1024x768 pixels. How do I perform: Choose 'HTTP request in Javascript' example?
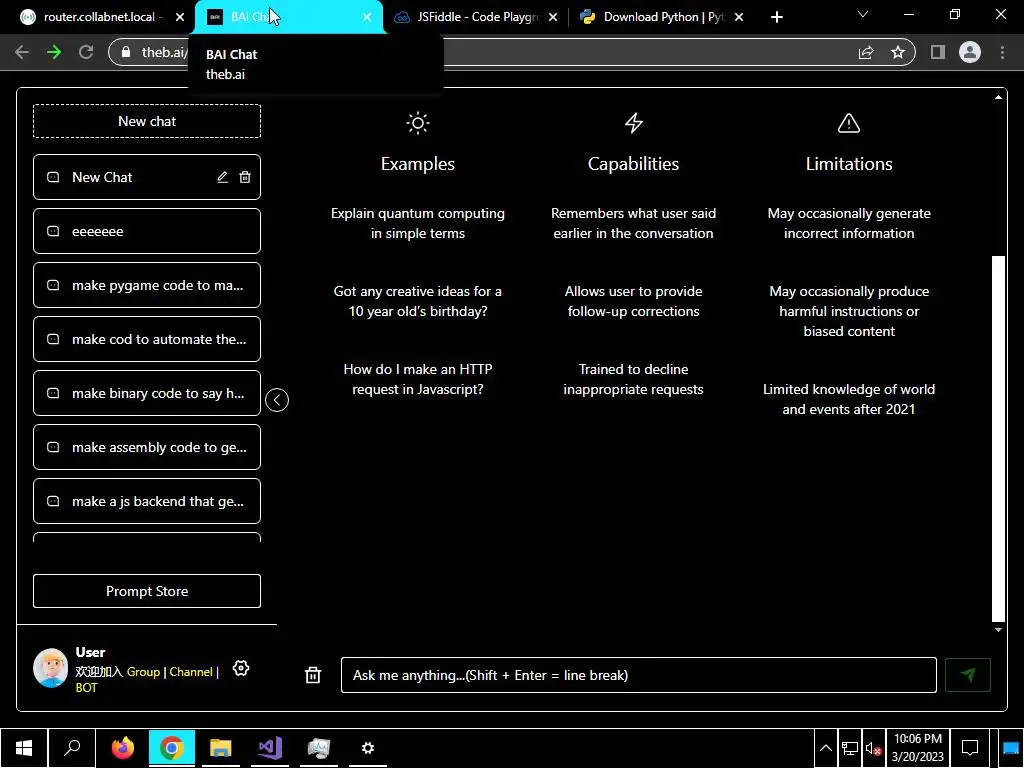pyautogui.click(x=418, y=379)
